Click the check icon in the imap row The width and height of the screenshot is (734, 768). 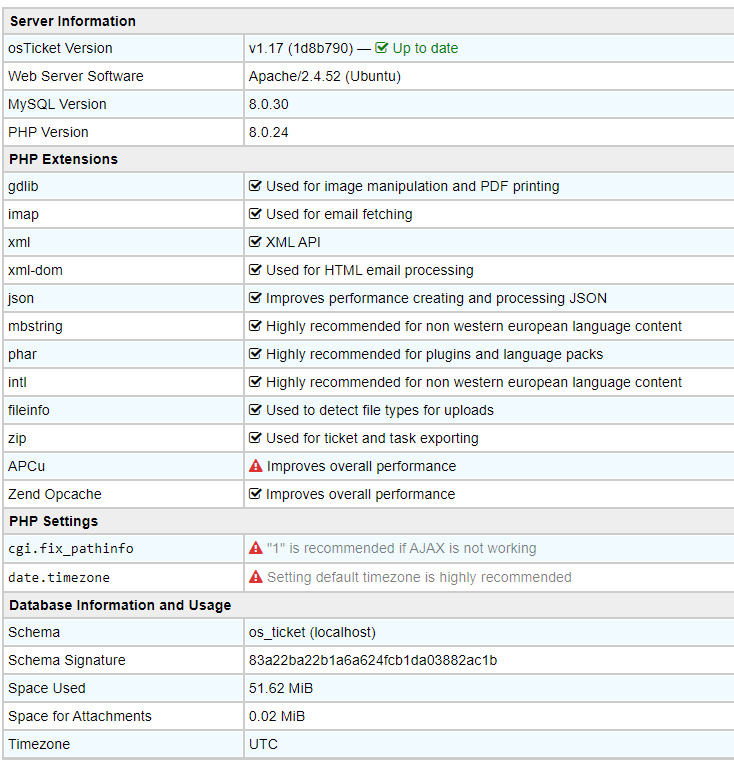(255, 214)
